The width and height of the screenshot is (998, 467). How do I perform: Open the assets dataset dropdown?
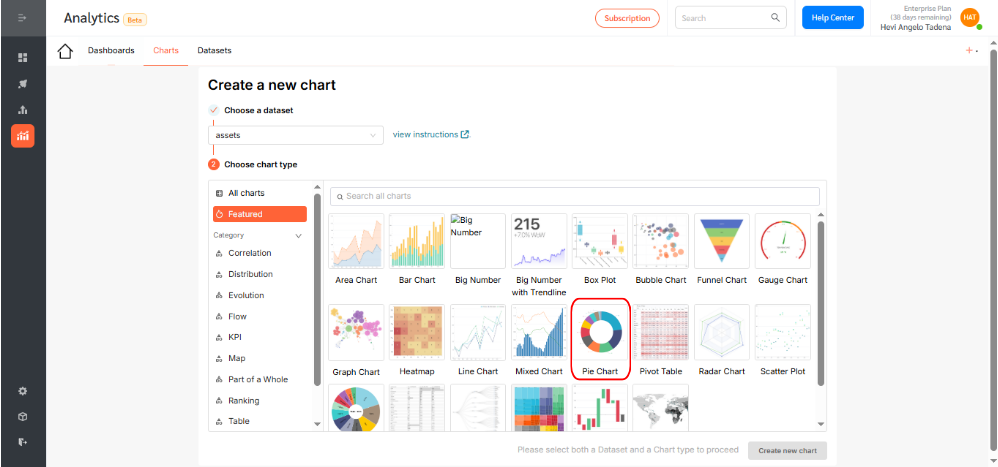coord(296,135)
